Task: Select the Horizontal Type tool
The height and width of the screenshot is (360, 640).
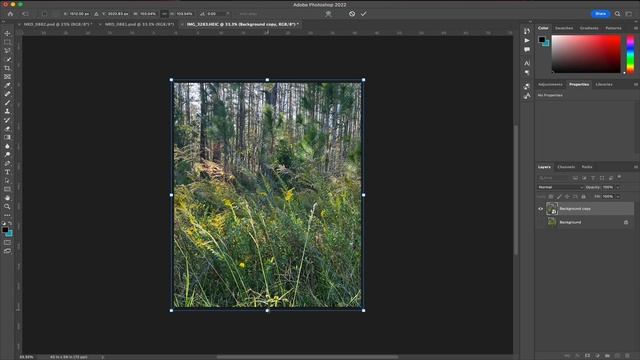Action: [7, 172]
